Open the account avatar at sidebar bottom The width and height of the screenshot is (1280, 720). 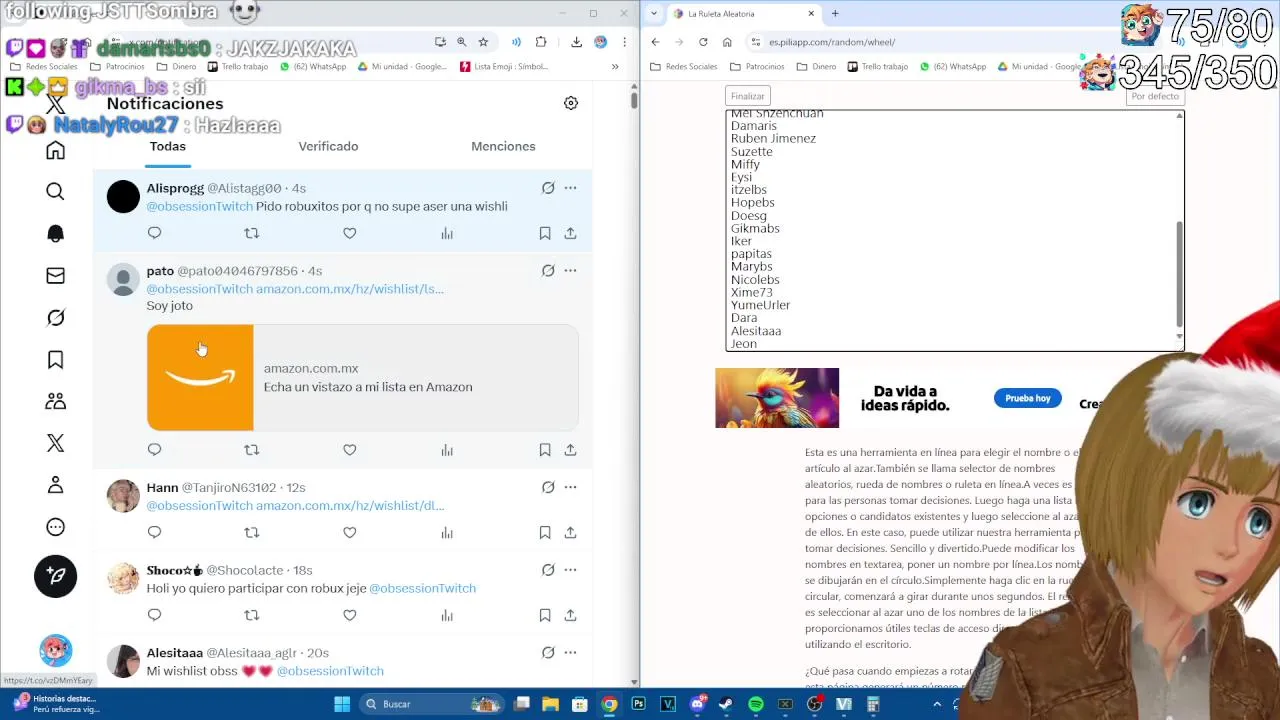[55, 651]
